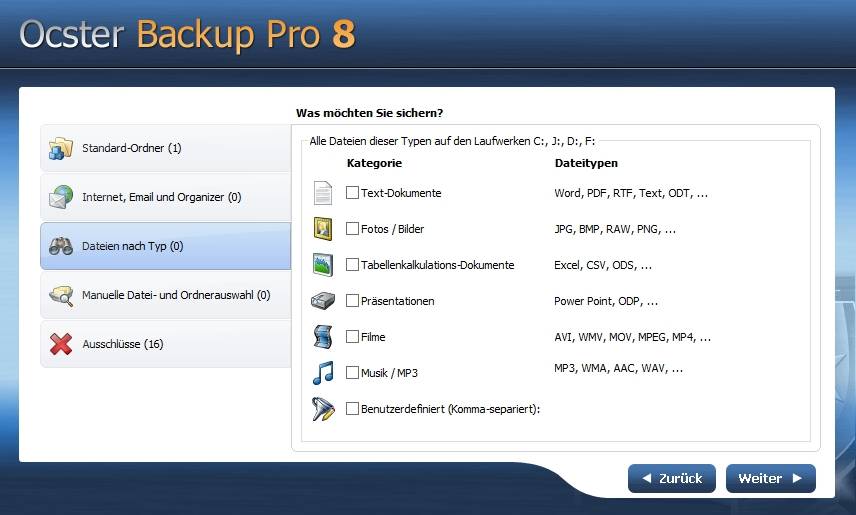Toggle the Präsentationen checkbox
The image size is (856, 515).
tap(352, 300)
